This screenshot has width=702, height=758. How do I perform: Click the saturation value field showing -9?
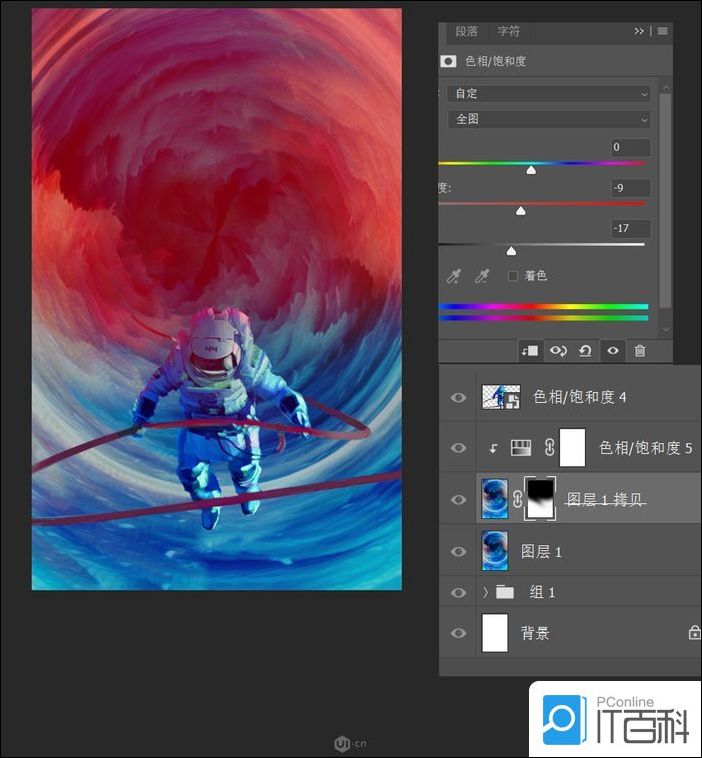(630, 188)
